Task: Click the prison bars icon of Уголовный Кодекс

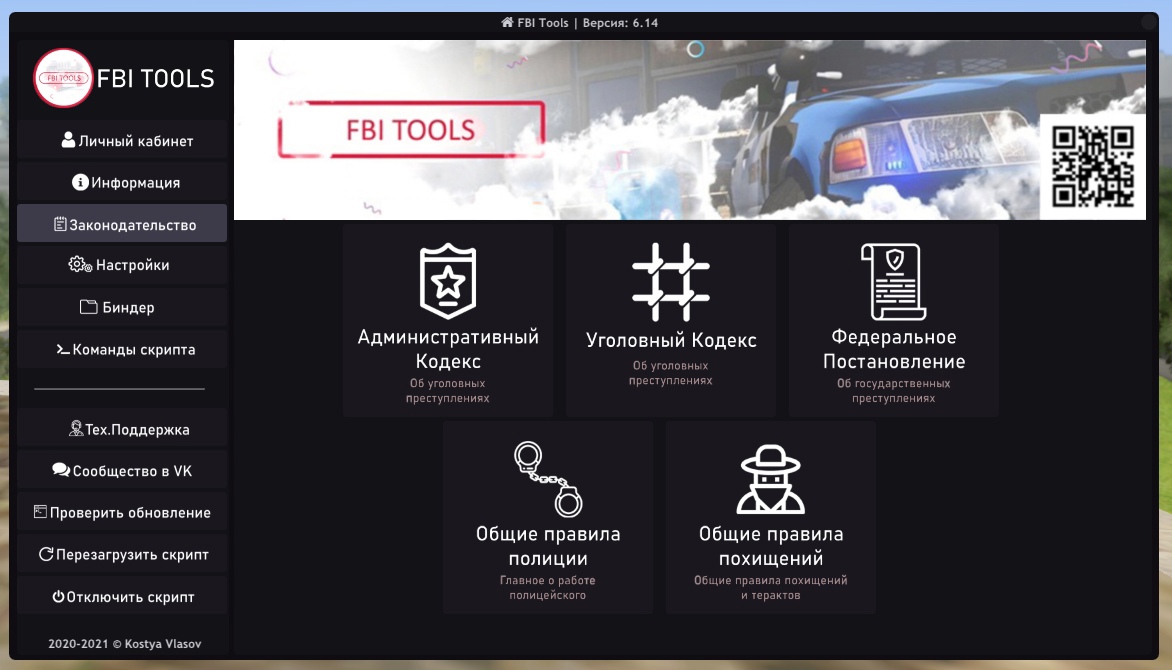Action: 670,282
